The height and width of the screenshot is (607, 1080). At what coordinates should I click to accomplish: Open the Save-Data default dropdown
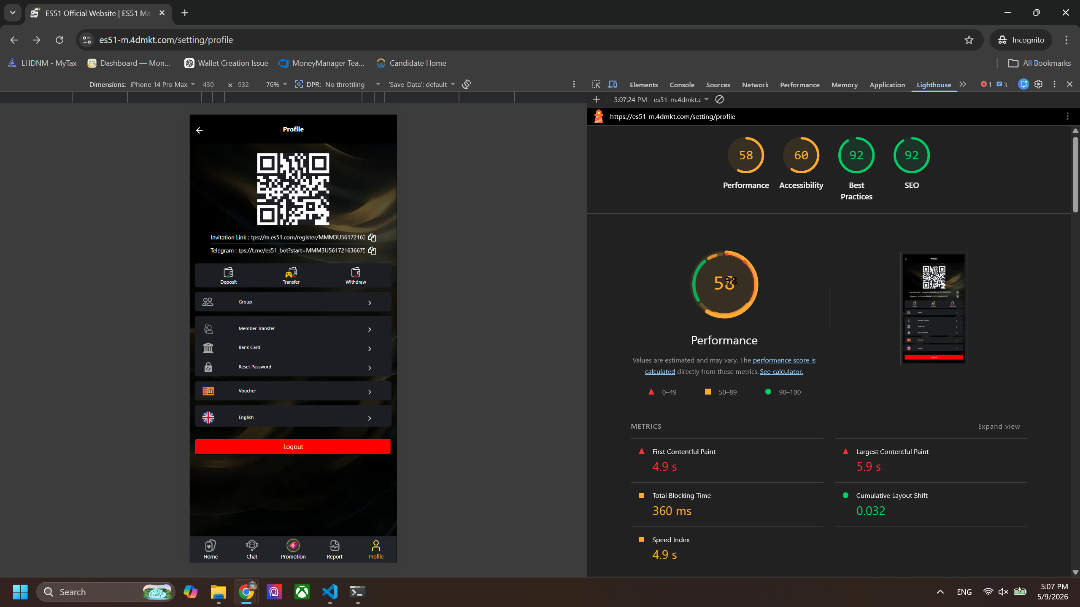point(422,84)
